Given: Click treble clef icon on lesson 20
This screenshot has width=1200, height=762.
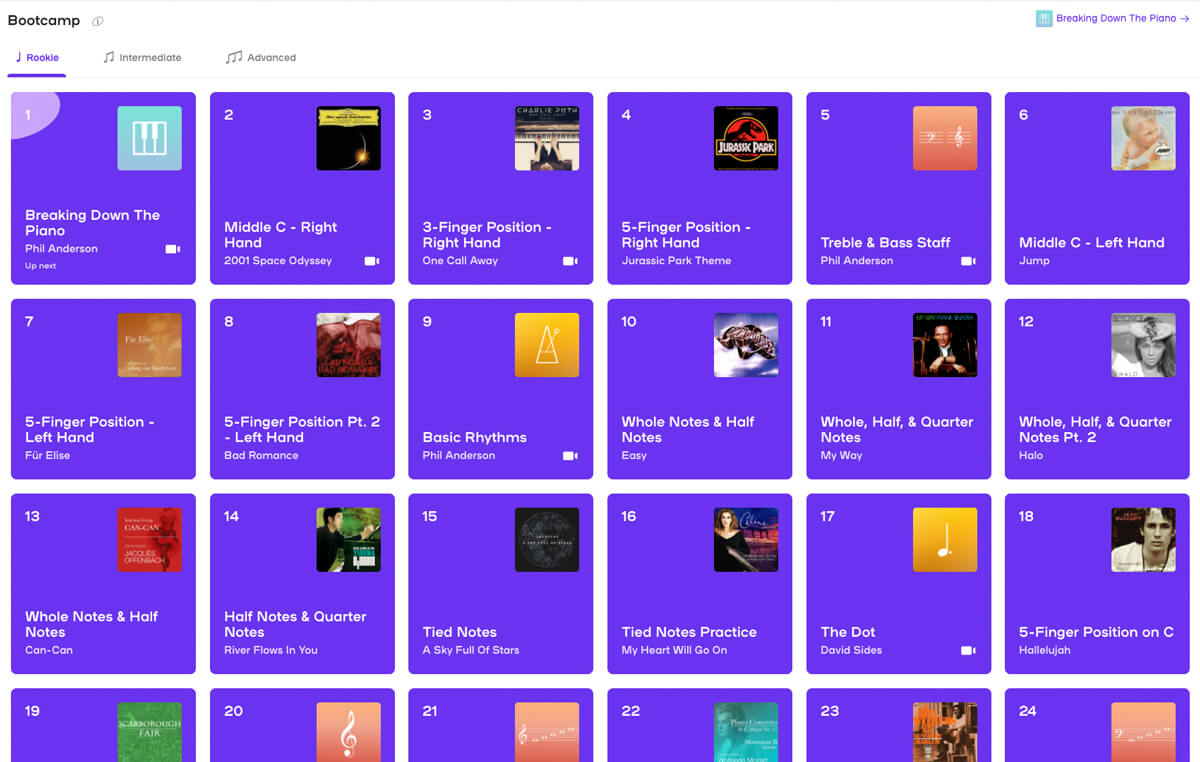Looking at the screenshot, I should [x=348, y=732].
